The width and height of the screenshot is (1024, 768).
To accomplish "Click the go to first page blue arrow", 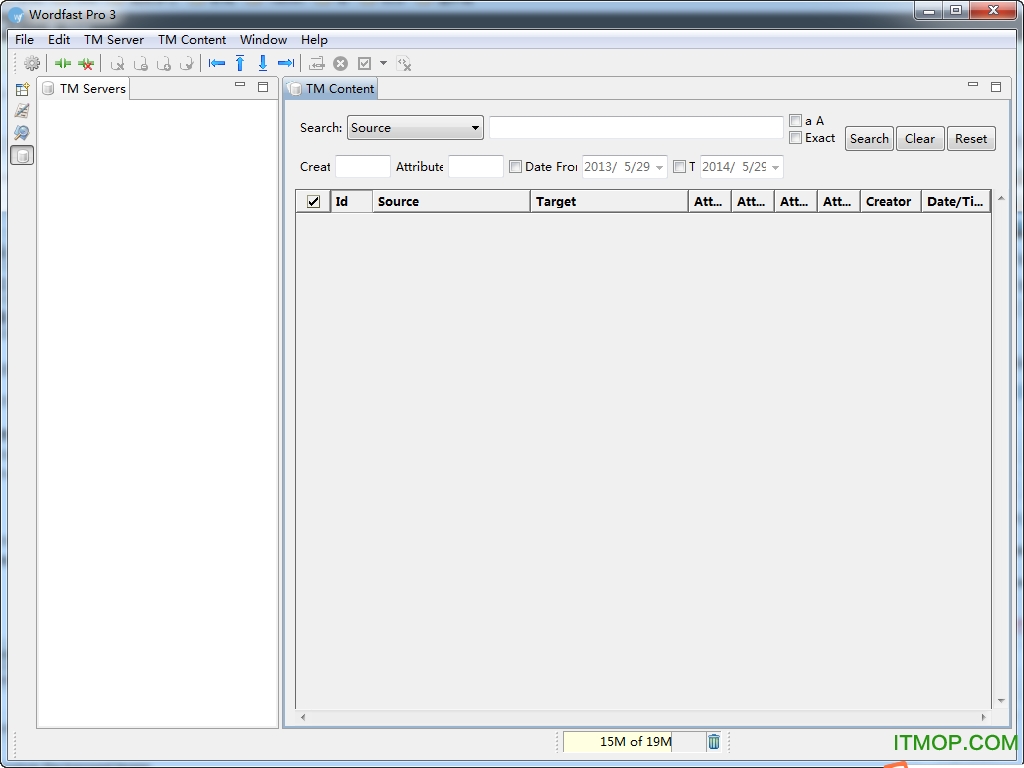I will (x=216, y=63).
